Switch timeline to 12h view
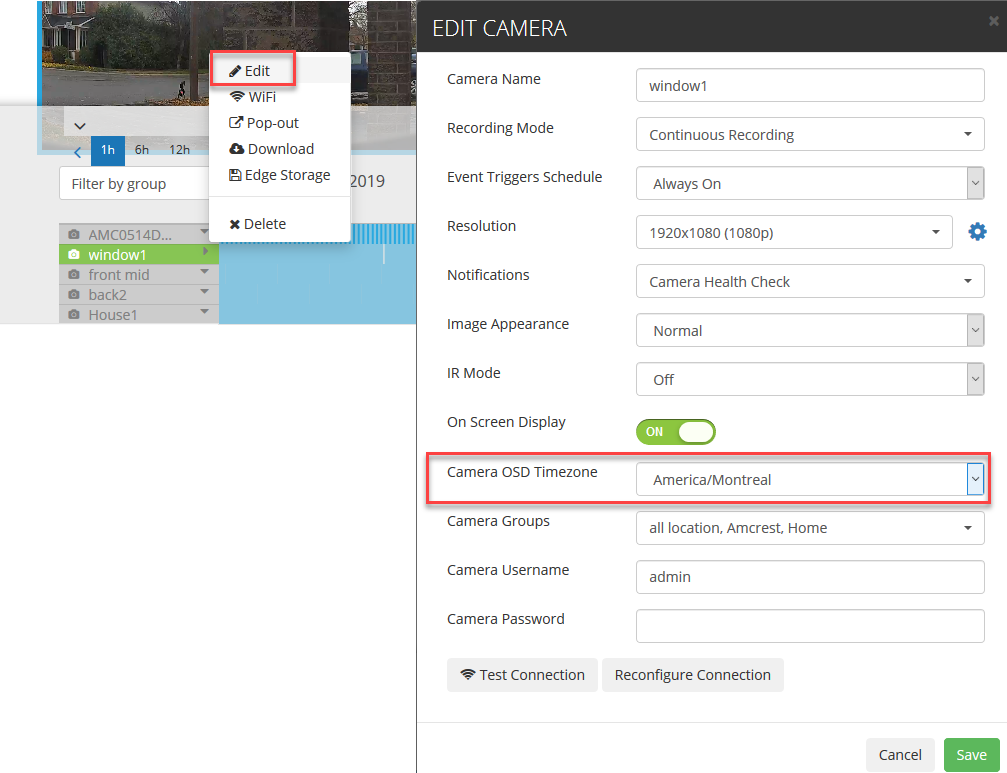This screenshot has width=1007, height=773. (179, 150)
